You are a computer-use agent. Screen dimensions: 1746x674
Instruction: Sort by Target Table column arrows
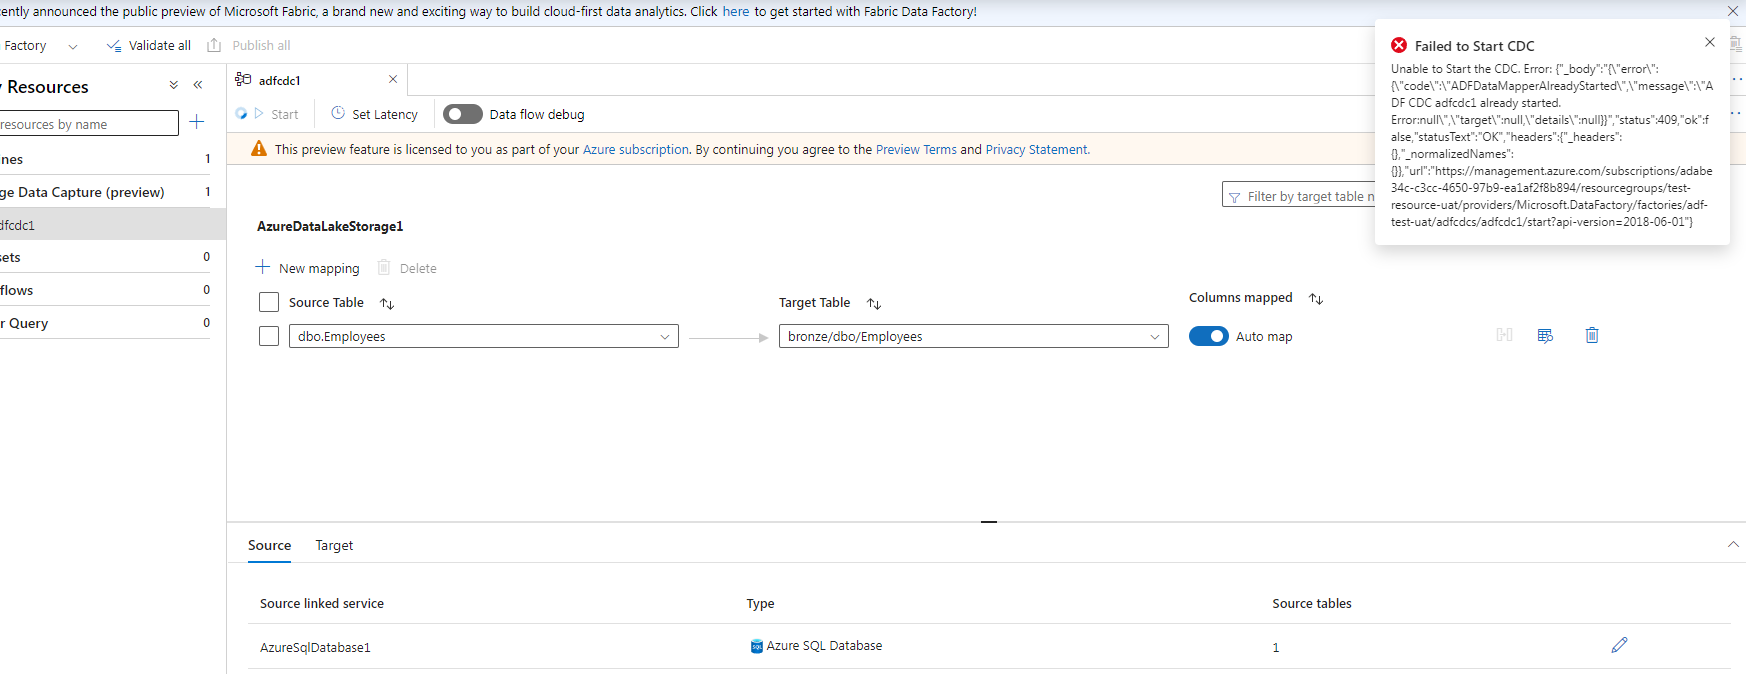pos(874,303)
